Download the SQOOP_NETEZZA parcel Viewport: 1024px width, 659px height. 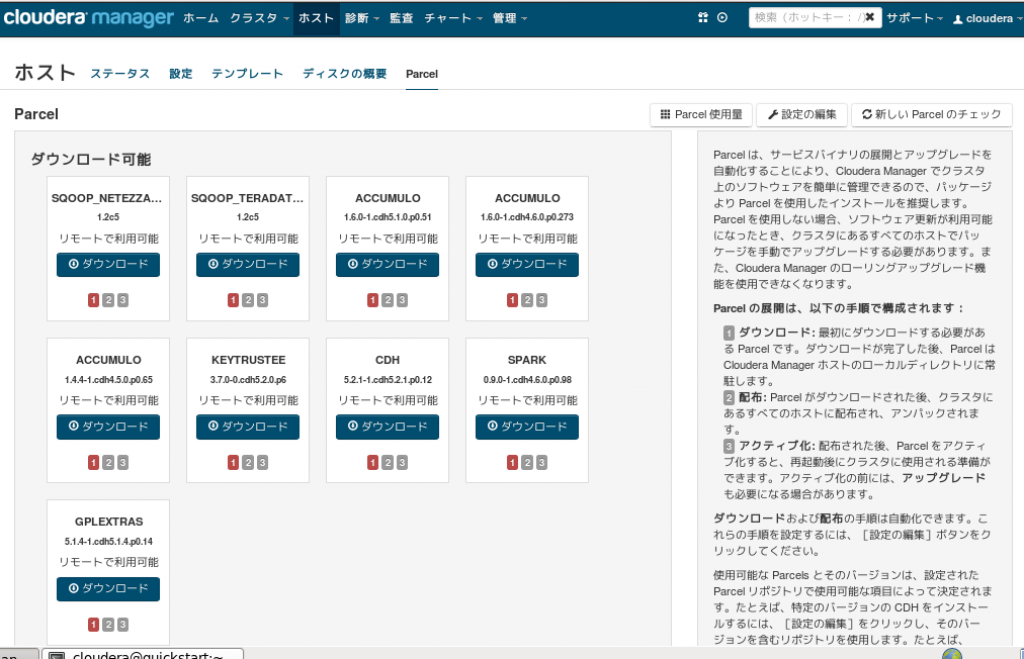(x=108, y=265)
